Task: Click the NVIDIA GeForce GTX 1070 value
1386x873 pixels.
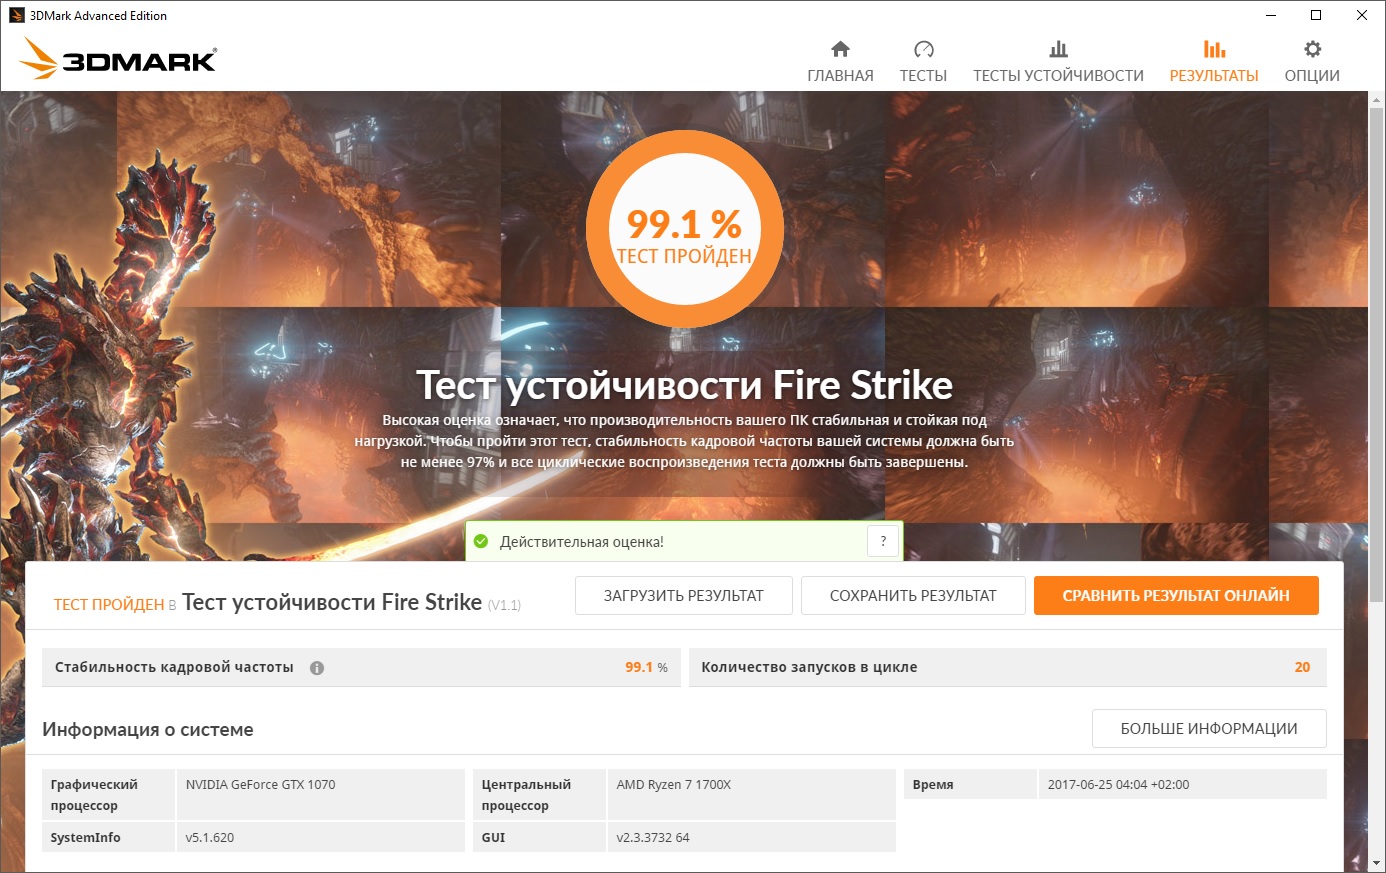Action: tap(261, 784)
